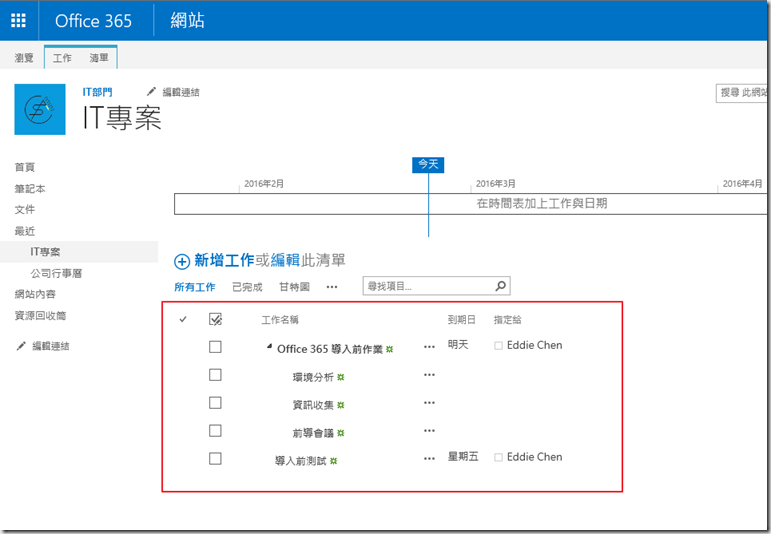
Task: Open ellipsis menu for 環境分析 task
Action: pos(430,375)
